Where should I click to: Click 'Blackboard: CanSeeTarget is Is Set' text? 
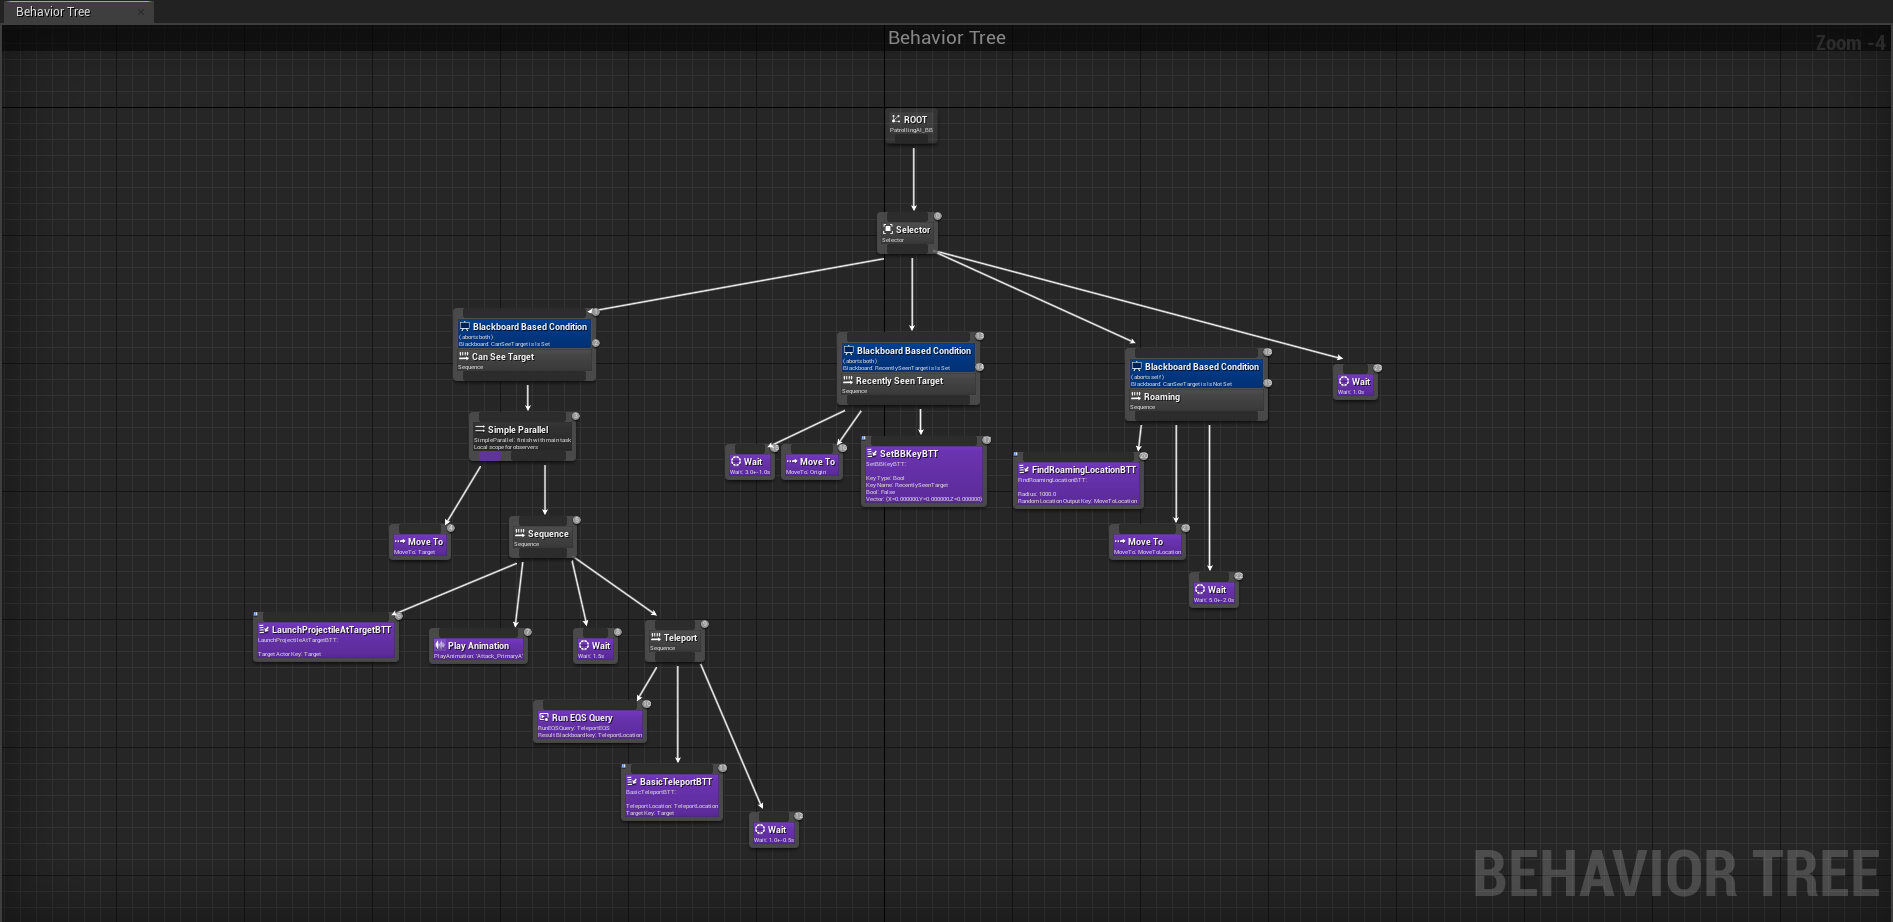[504, 344]
